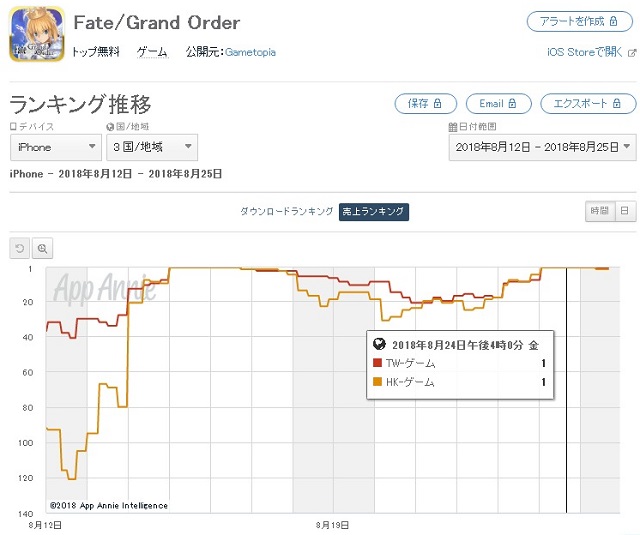The width and height of the screenshot is (640, 535).
Task: Click the Fate/Grand Order app icon
Action: coord(37,33)
